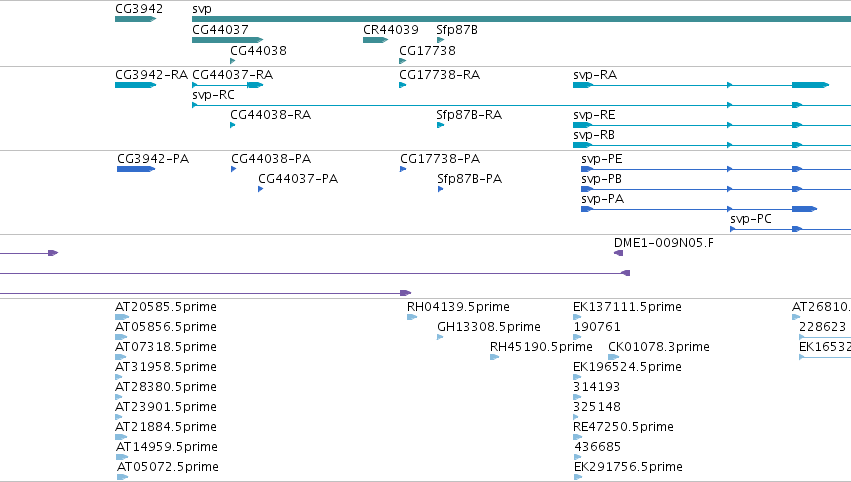Screen dimensions: 851x482
Task: Select the svp-RC transcript label
Action: point(213,94)
